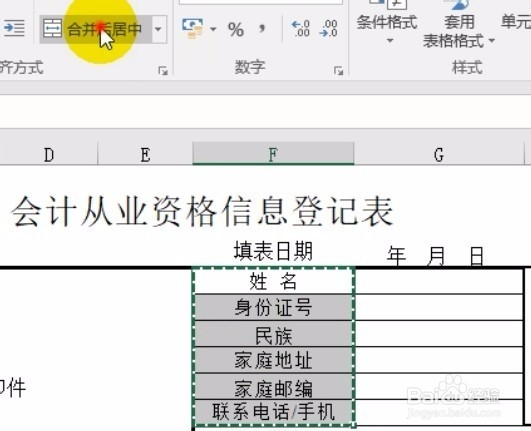Open the Merge & Center dropdown arrow

click(x=158, y=29)
